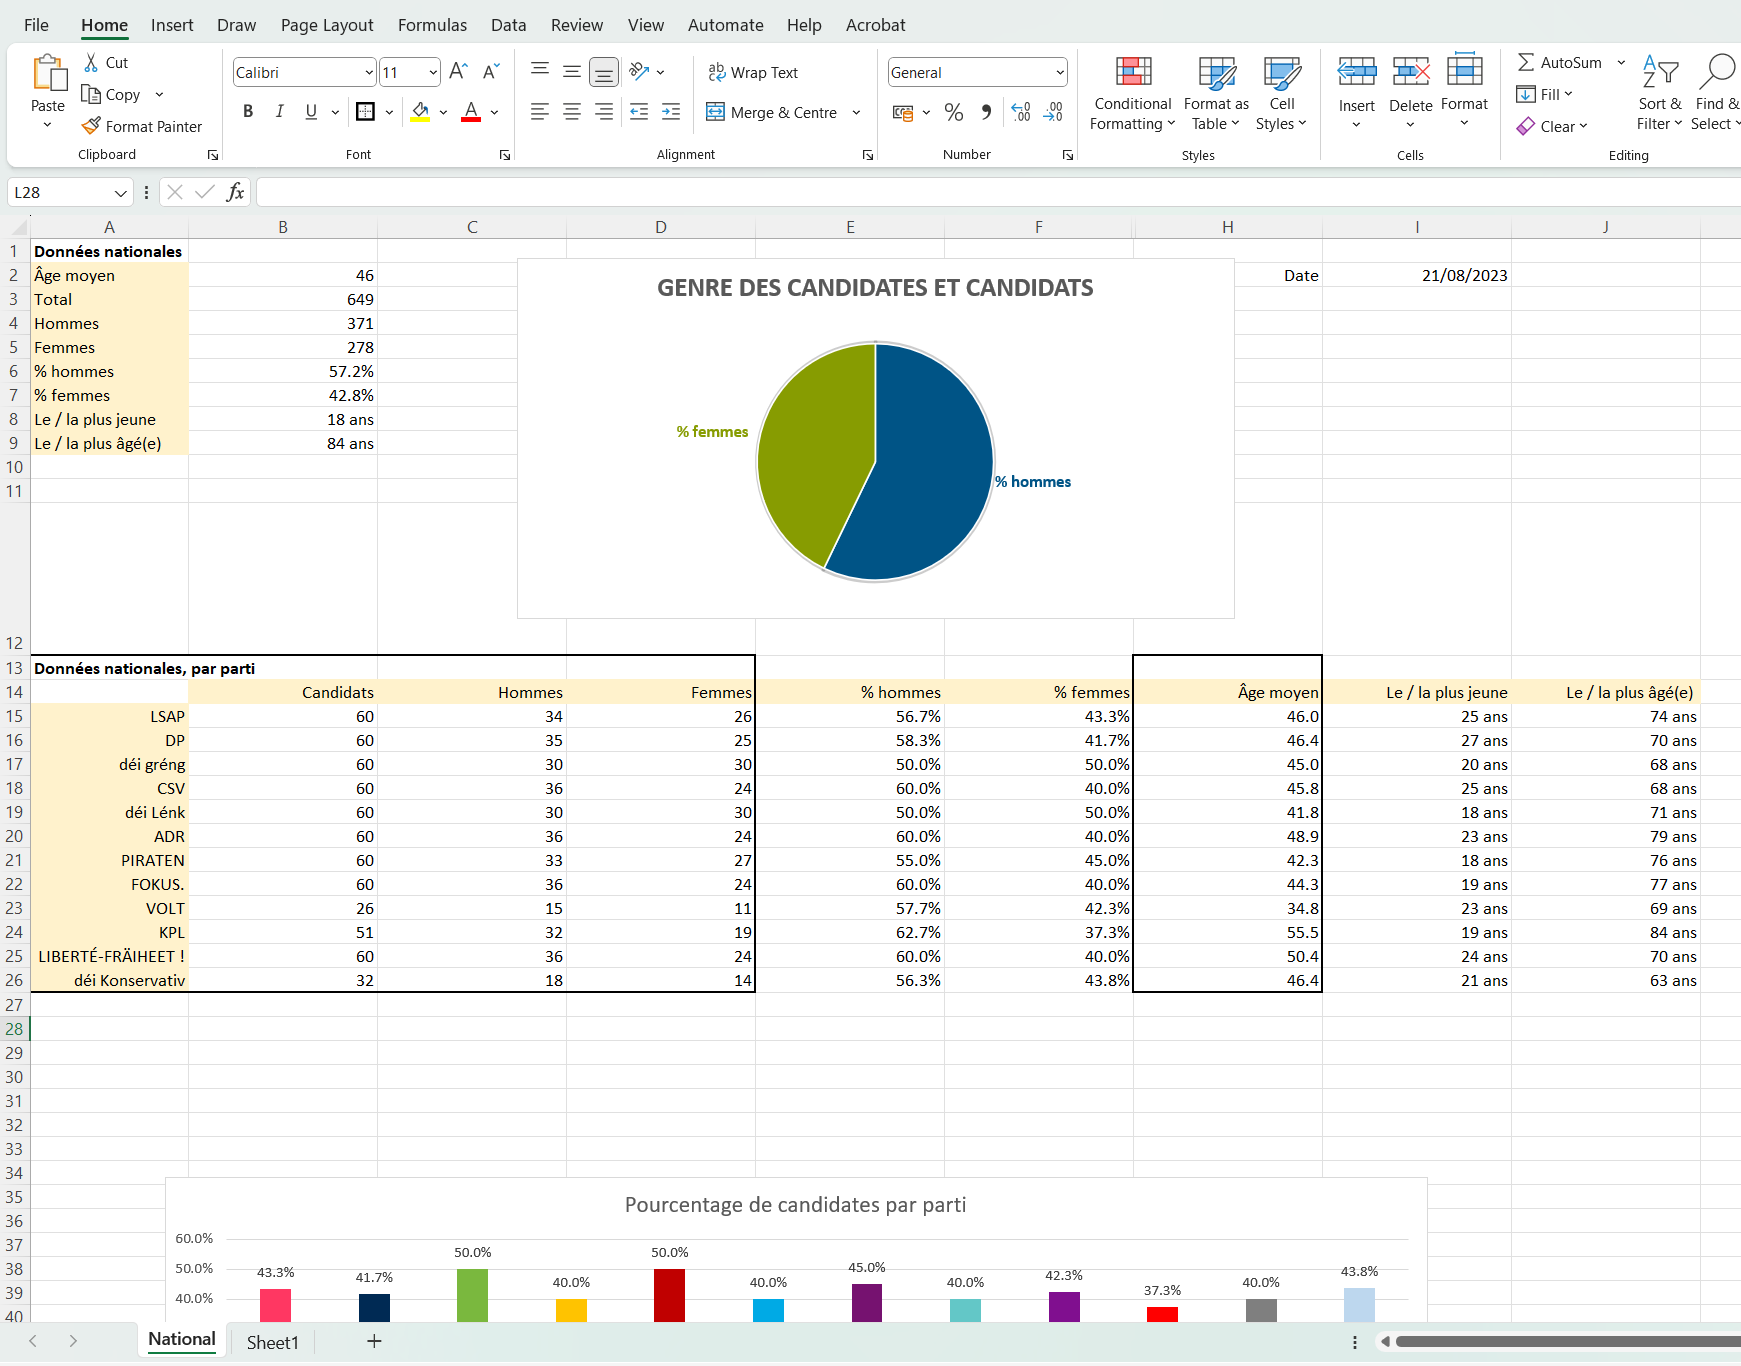Toggle bold formatting

248,111
